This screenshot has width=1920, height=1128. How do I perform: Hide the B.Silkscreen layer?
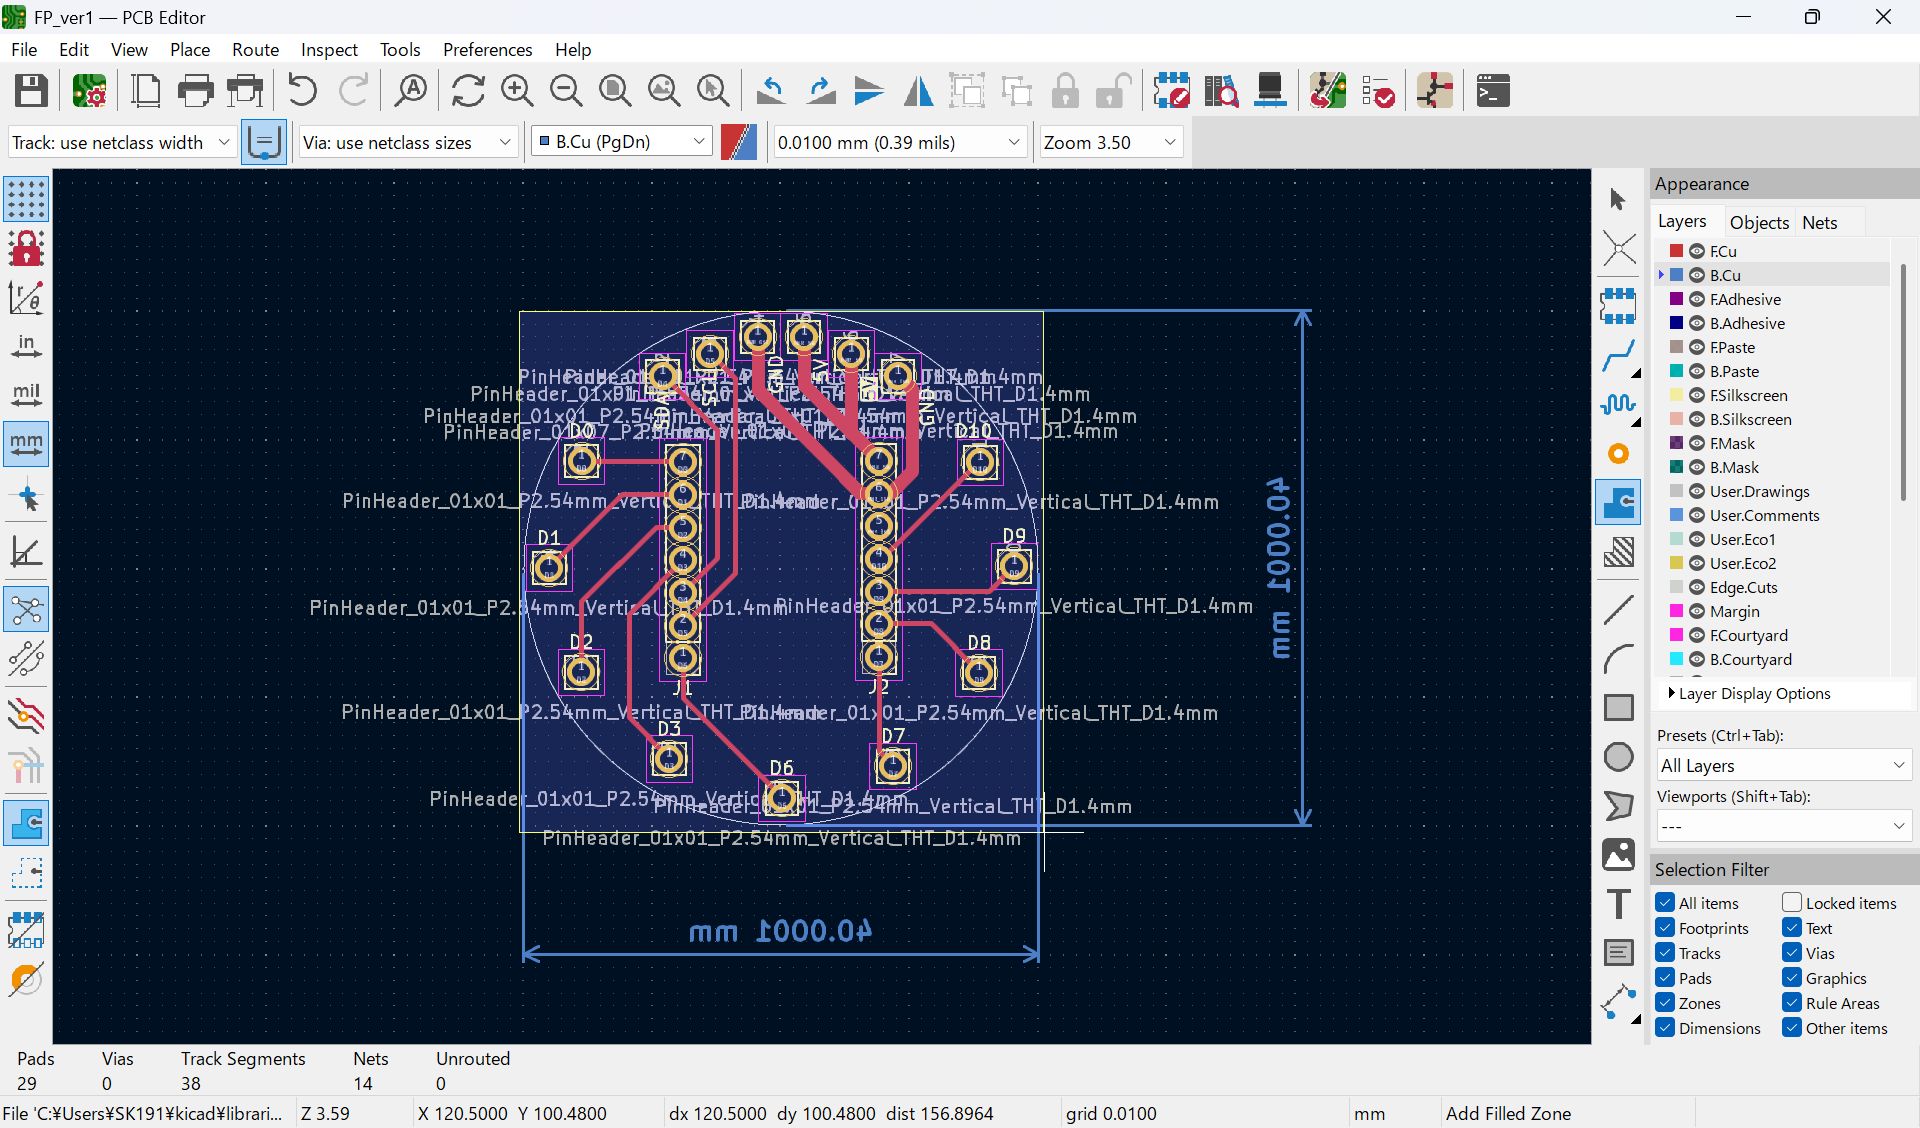[x=1697, y=419]
